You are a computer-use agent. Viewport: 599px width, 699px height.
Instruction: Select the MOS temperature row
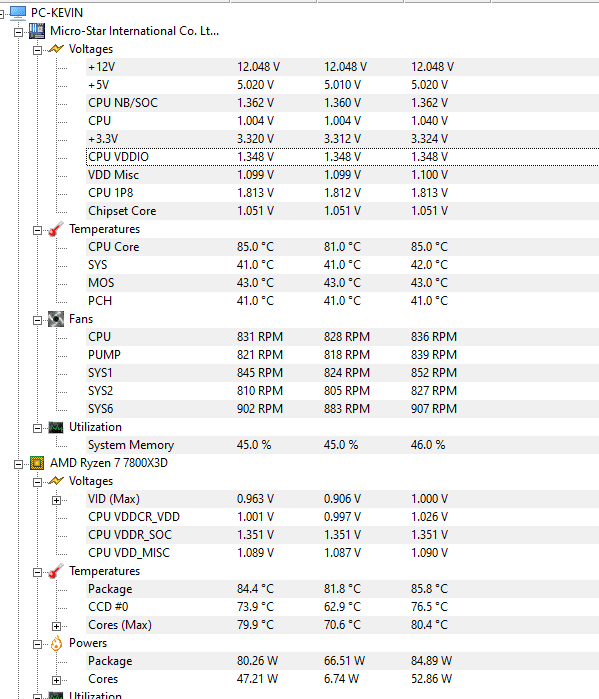tap(342, 283)
